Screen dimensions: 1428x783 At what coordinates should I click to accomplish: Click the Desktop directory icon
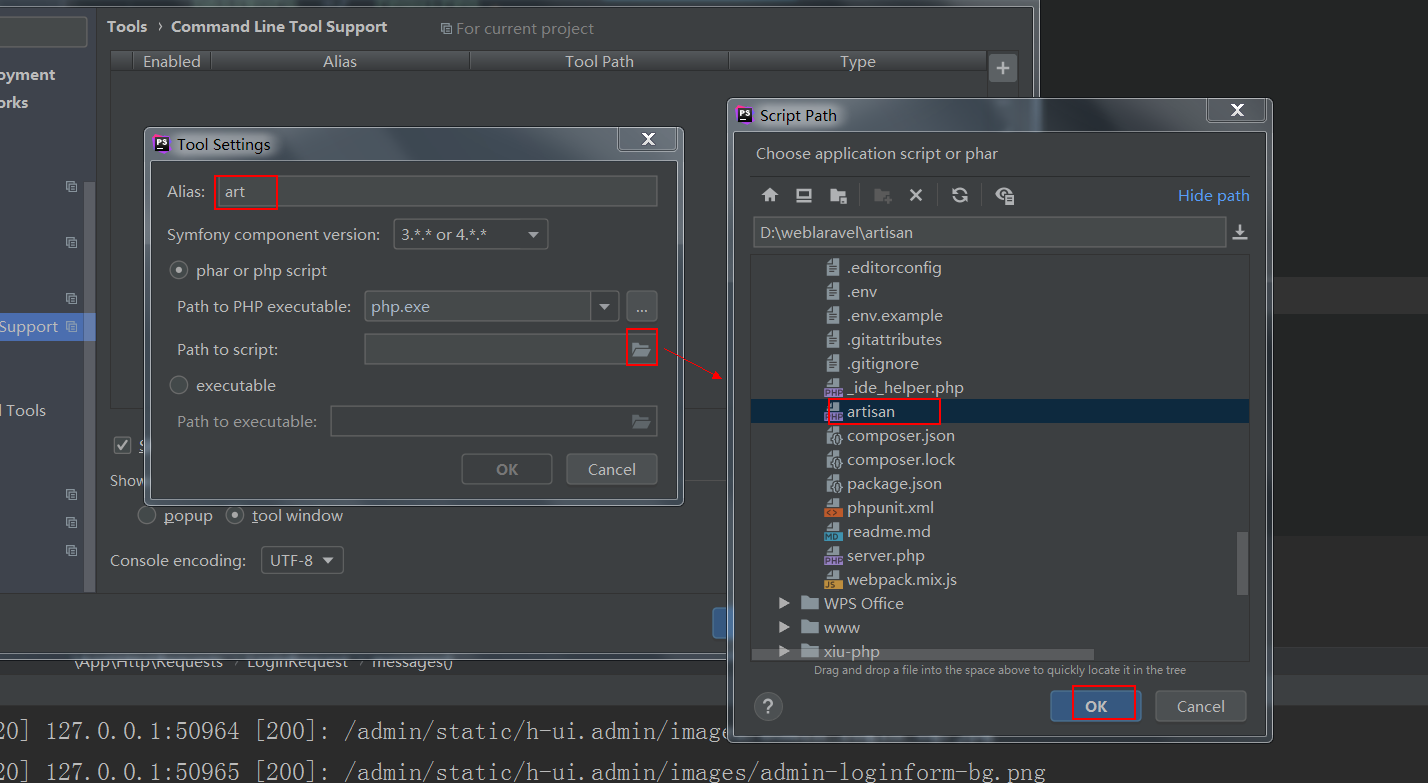pos(804,196)
